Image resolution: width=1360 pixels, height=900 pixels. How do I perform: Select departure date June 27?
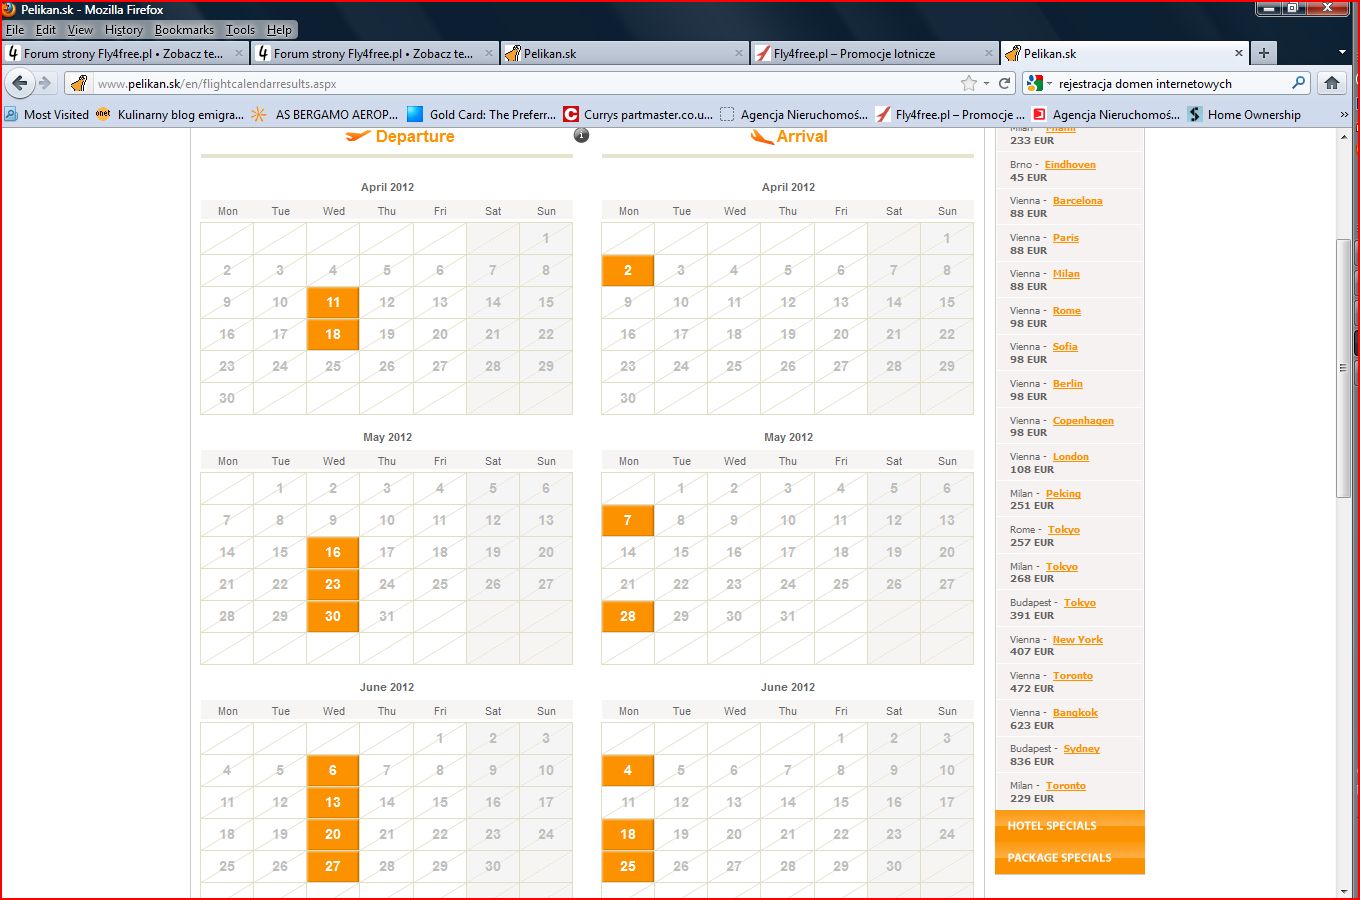pyautogui.click(x=333, y=866)
